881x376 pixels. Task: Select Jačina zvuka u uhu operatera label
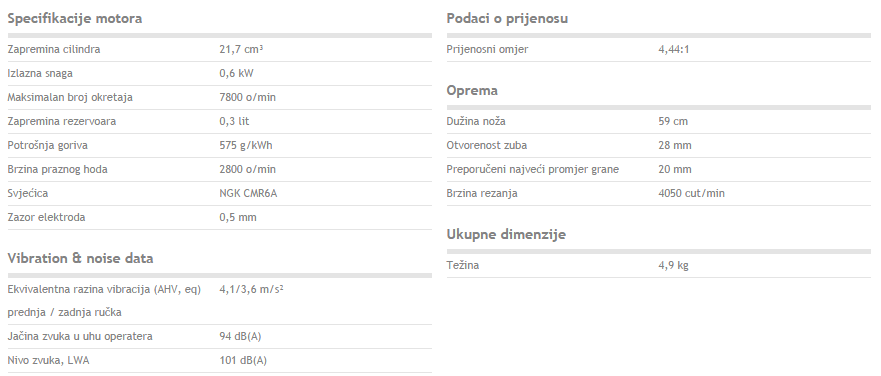point(80,337)
